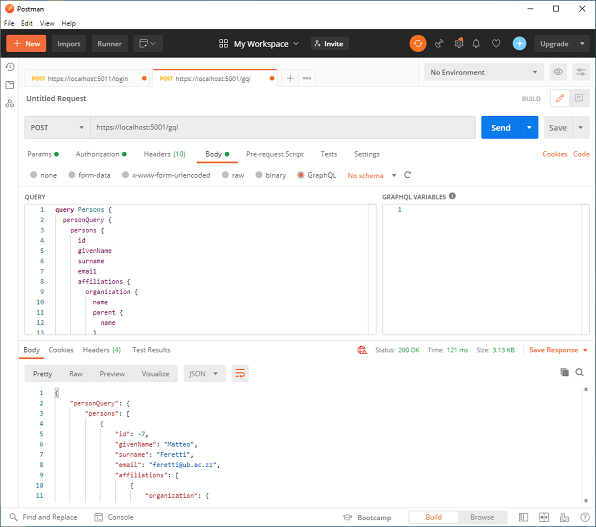The height and width of the screenshot is (527, 596).
Task: Expand the Send button dropdown arrow
Action: point(529,127)
